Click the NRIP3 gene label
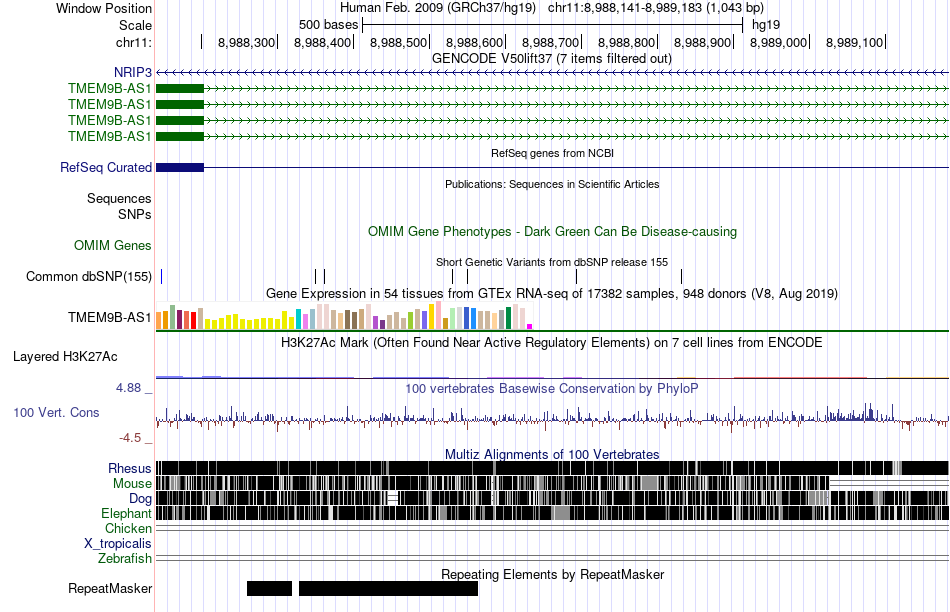Viewport: 950px width, 612px height. (133, 73)
